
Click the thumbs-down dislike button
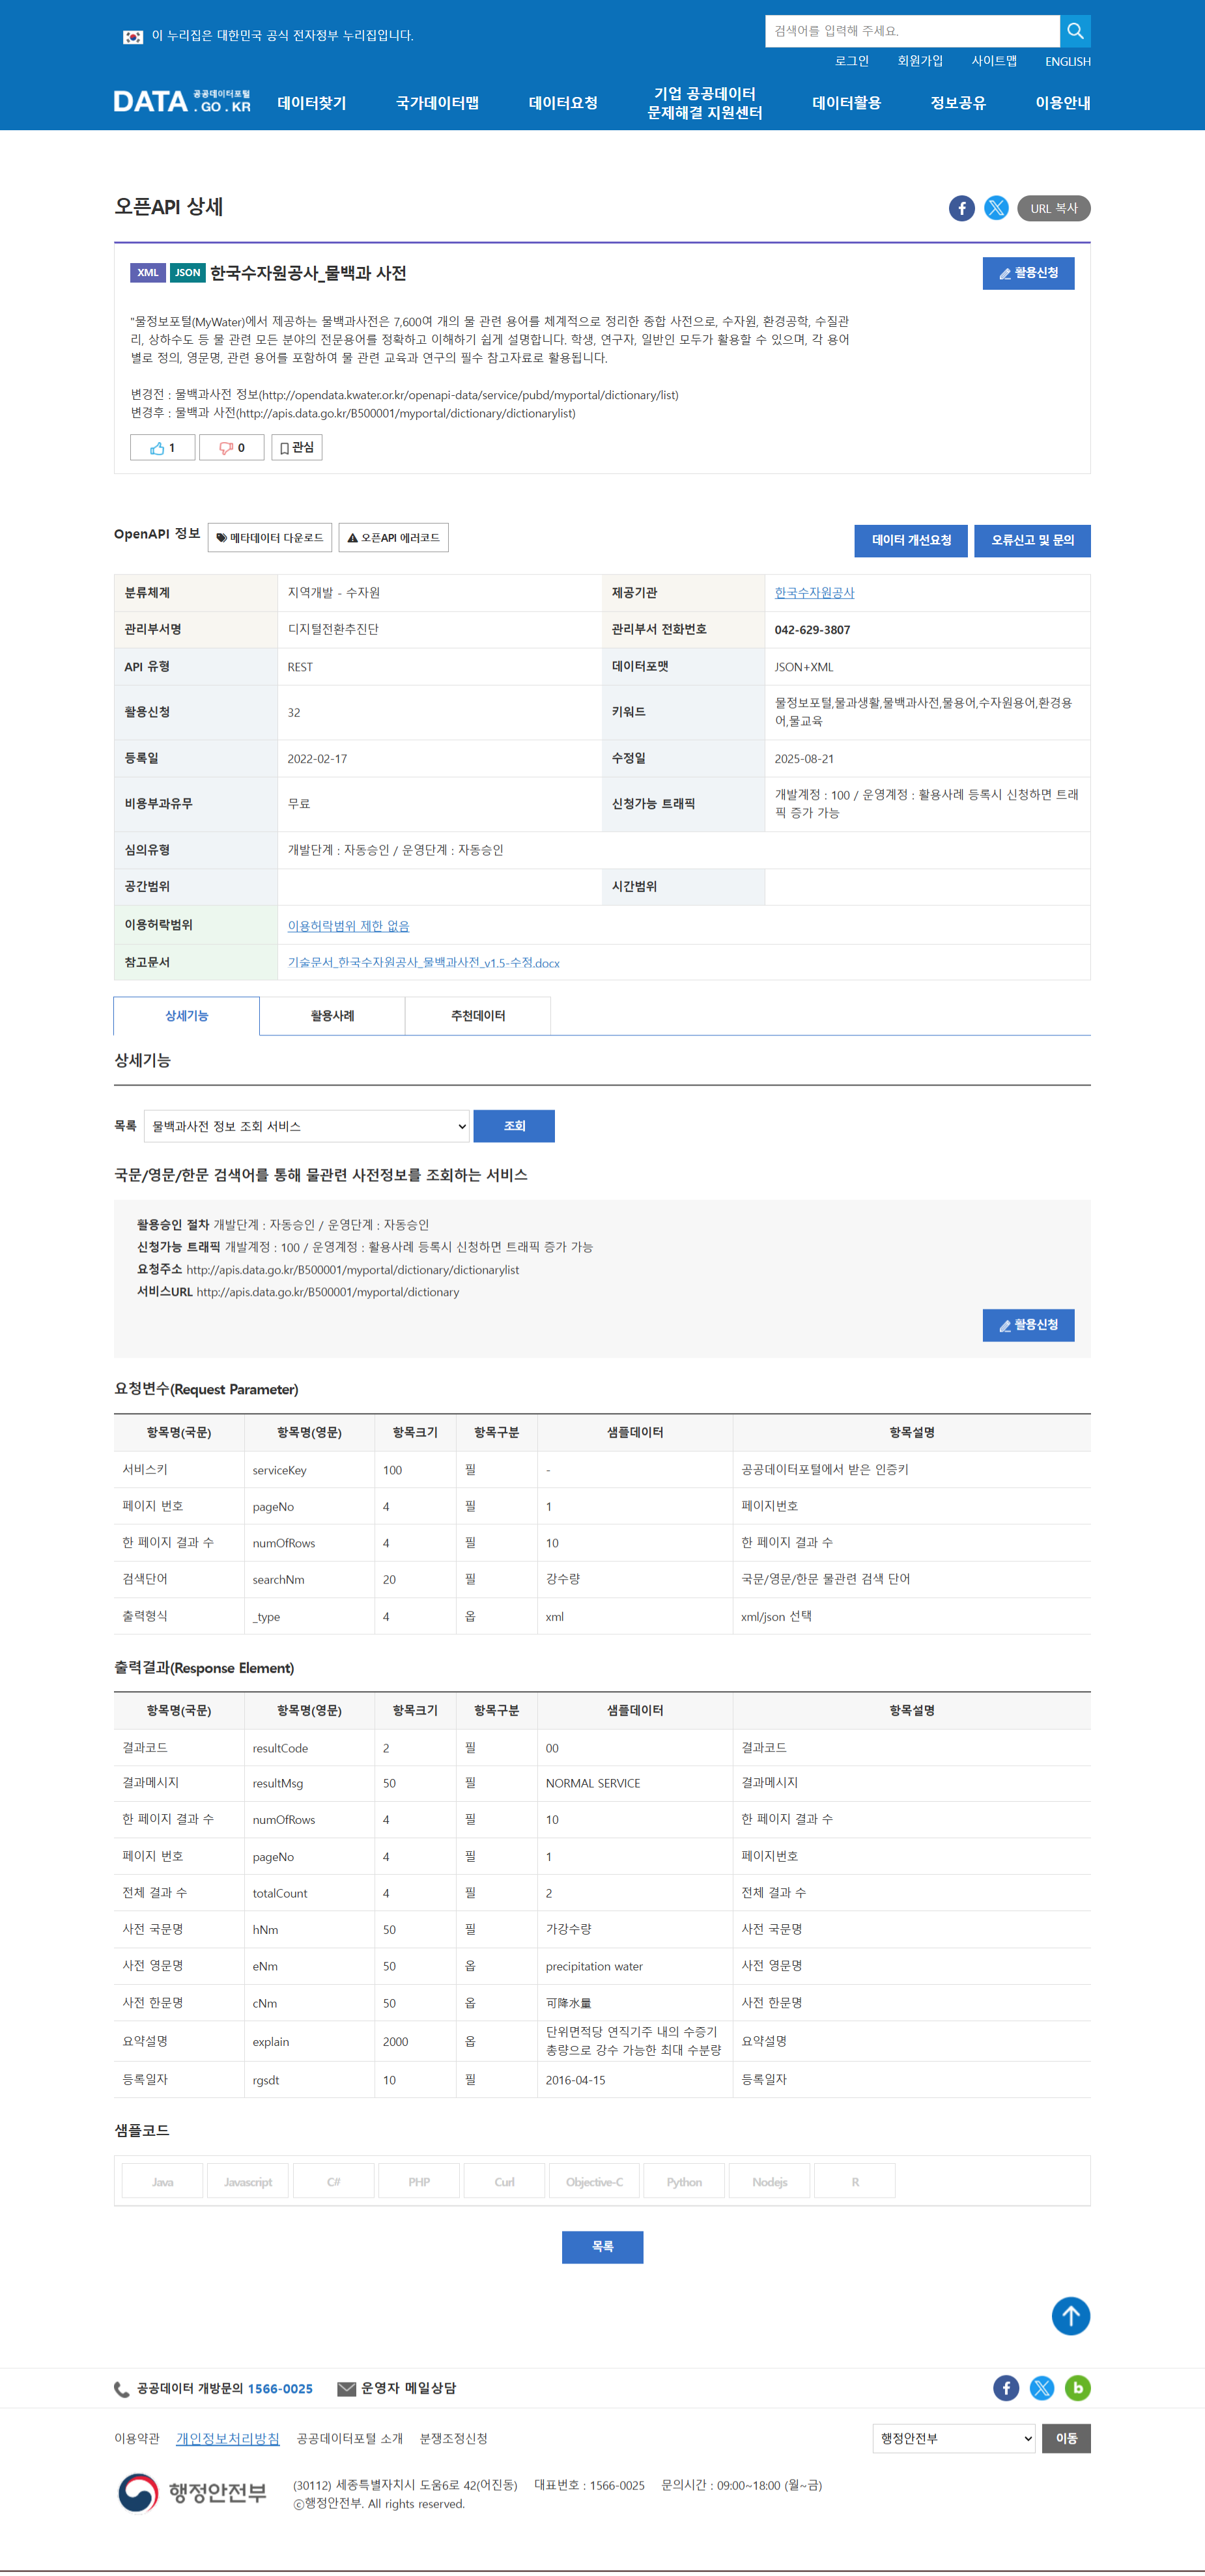click(231, 448)
